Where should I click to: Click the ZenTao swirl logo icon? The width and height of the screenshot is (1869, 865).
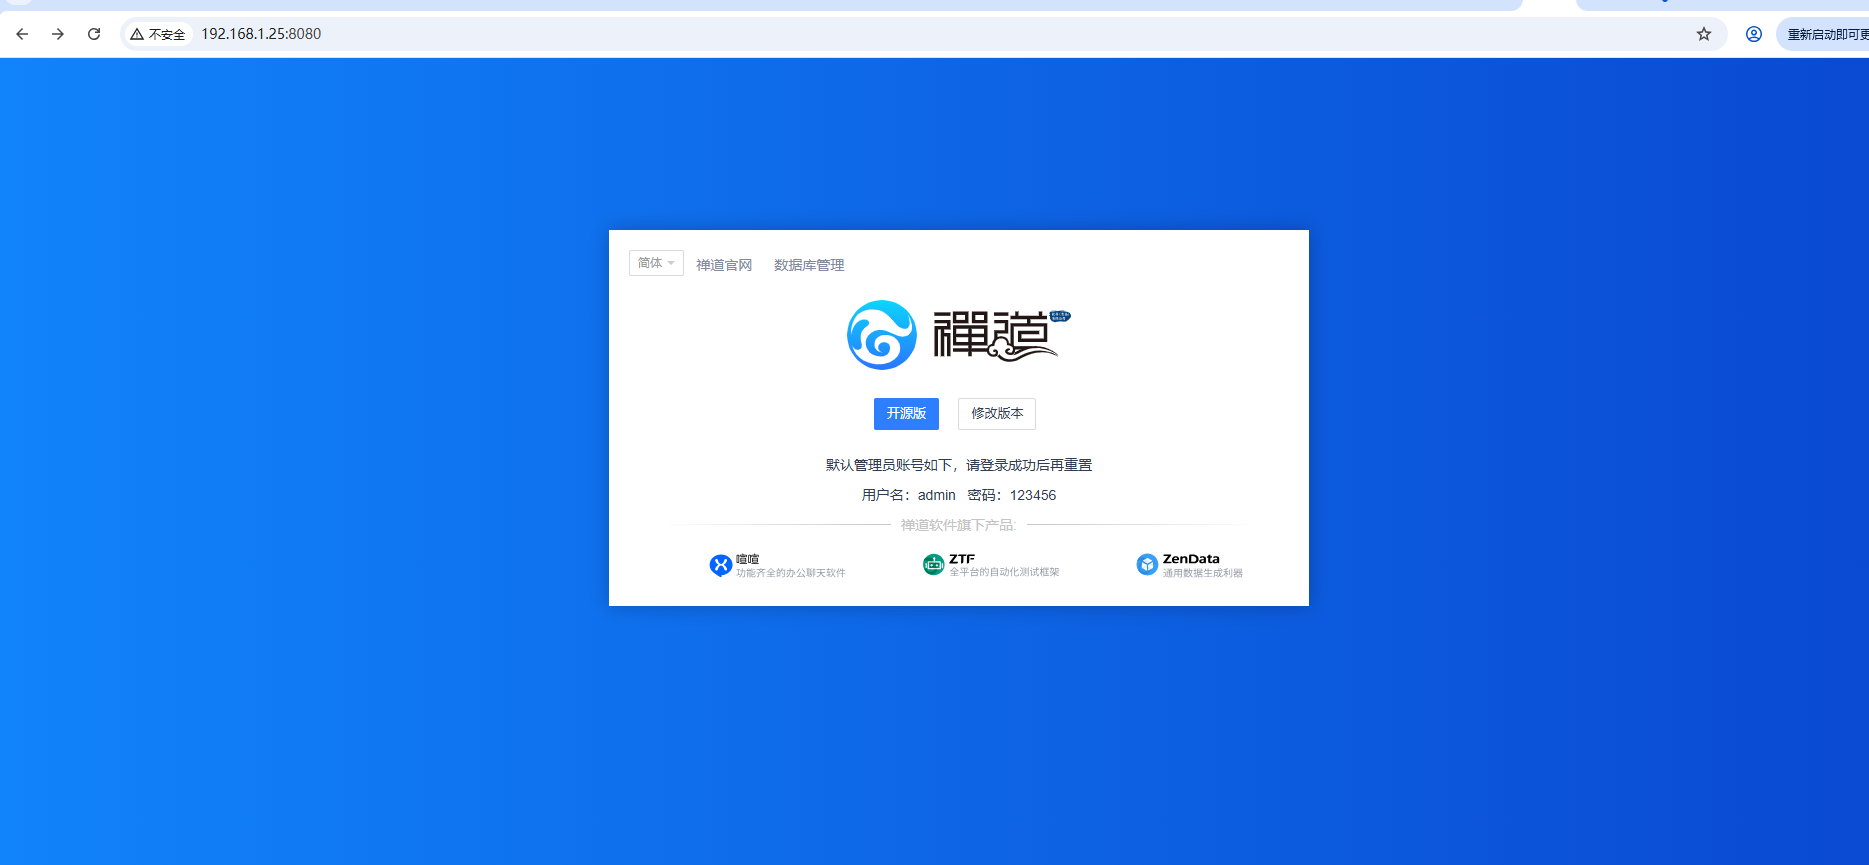click(882, 335)
